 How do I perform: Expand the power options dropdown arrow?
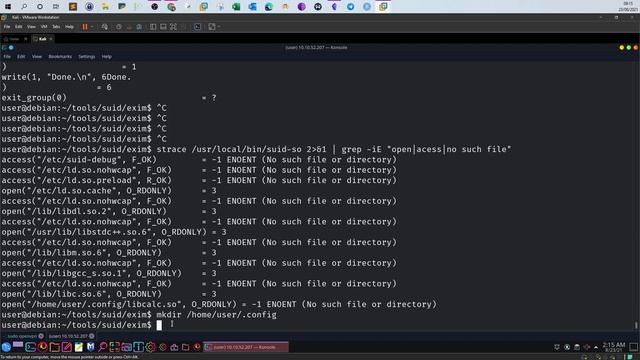click(x=92, y=27)
